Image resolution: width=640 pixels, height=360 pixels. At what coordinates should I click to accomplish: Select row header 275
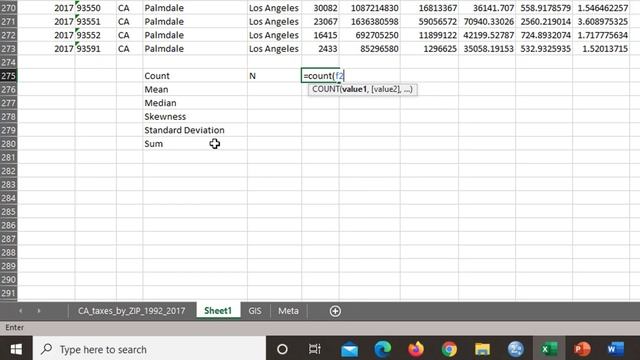9,76
